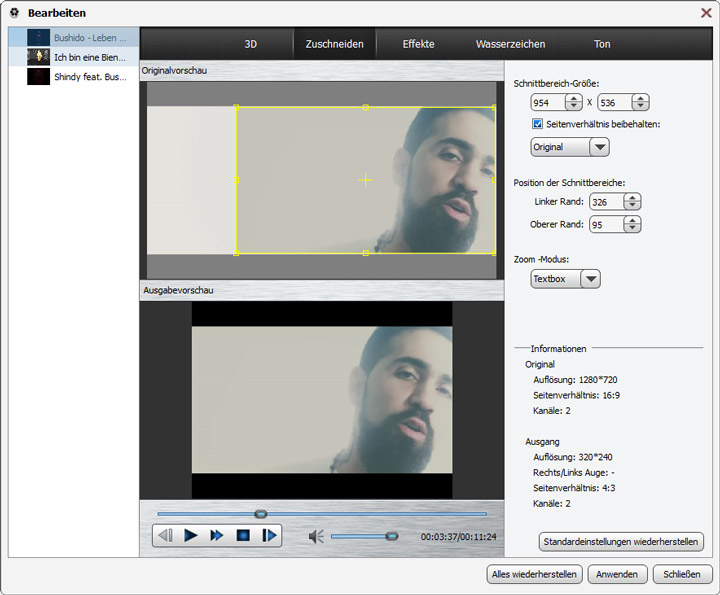Click the playback time 00:03:37/00:11:24
This screenshot has width=720, height=595.
pyautogui.click(x=458, y=537)
